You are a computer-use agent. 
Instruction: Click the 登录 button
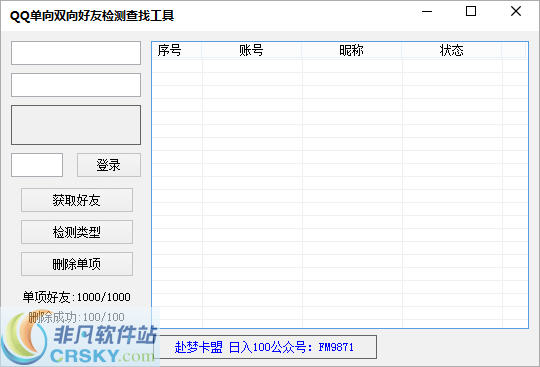click(x=109, y=165)
